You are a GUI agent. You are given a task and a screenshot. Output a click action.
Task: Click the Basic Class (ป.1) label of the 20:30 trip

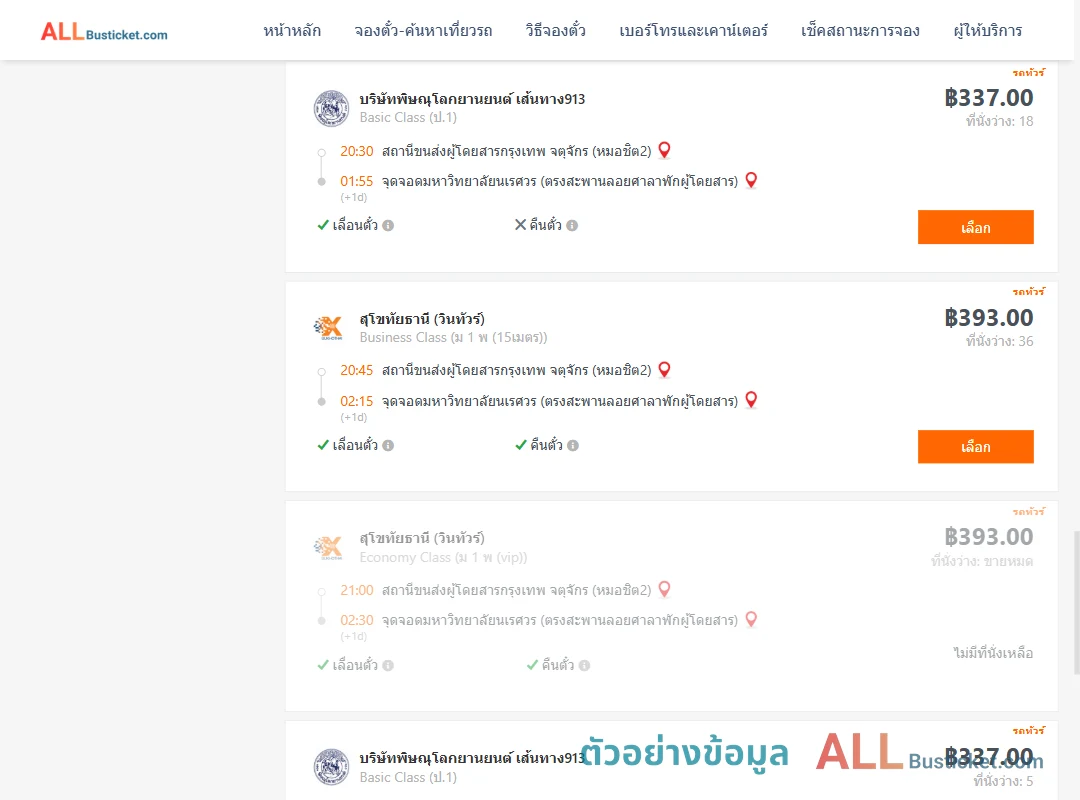click(408, 118)
